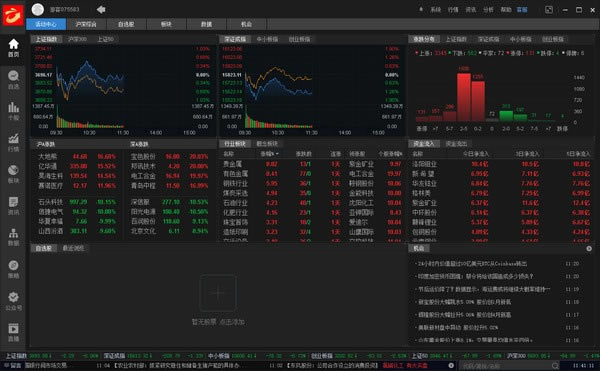Click 洛阳钼业 in fund inflow list
Screen dimensions: 600x371
[424, 164]
